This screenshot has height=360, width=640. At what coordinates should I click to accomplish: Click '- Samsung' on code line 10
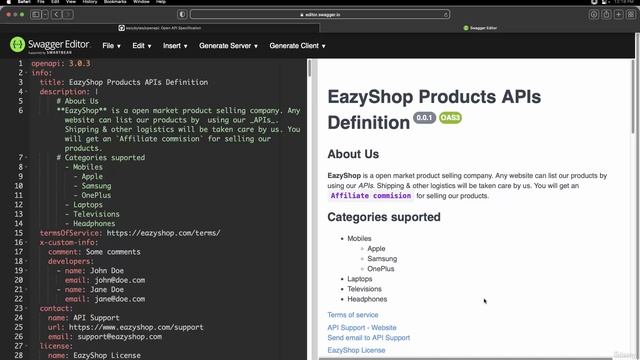pyautogui.click(x=92, y=186)
